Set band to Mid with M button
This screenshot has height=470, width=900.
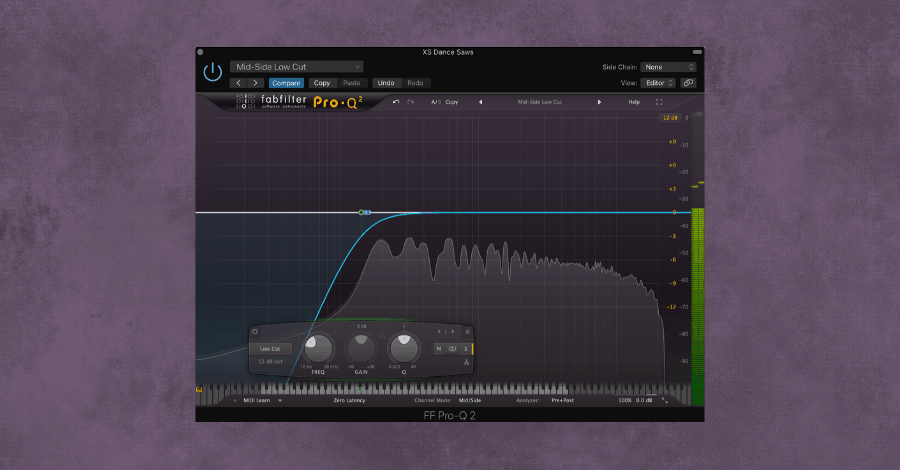click(439, 349)
